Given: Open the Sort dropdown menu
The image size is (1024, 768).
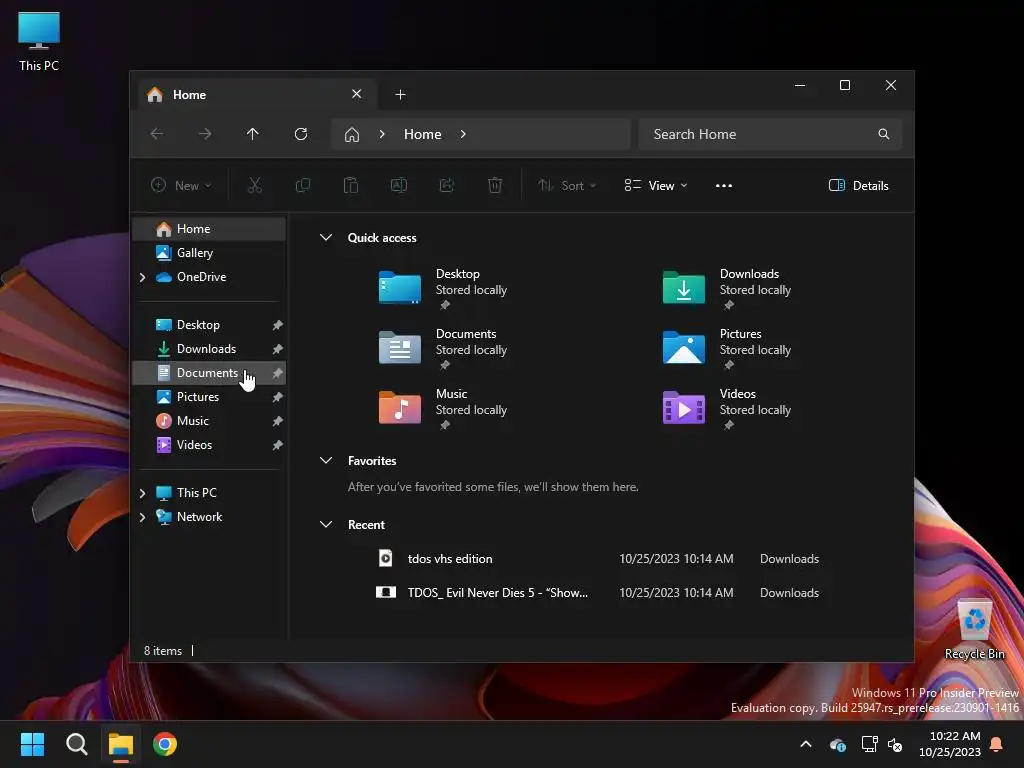Looking at the screenshot, I should [567, 185].
